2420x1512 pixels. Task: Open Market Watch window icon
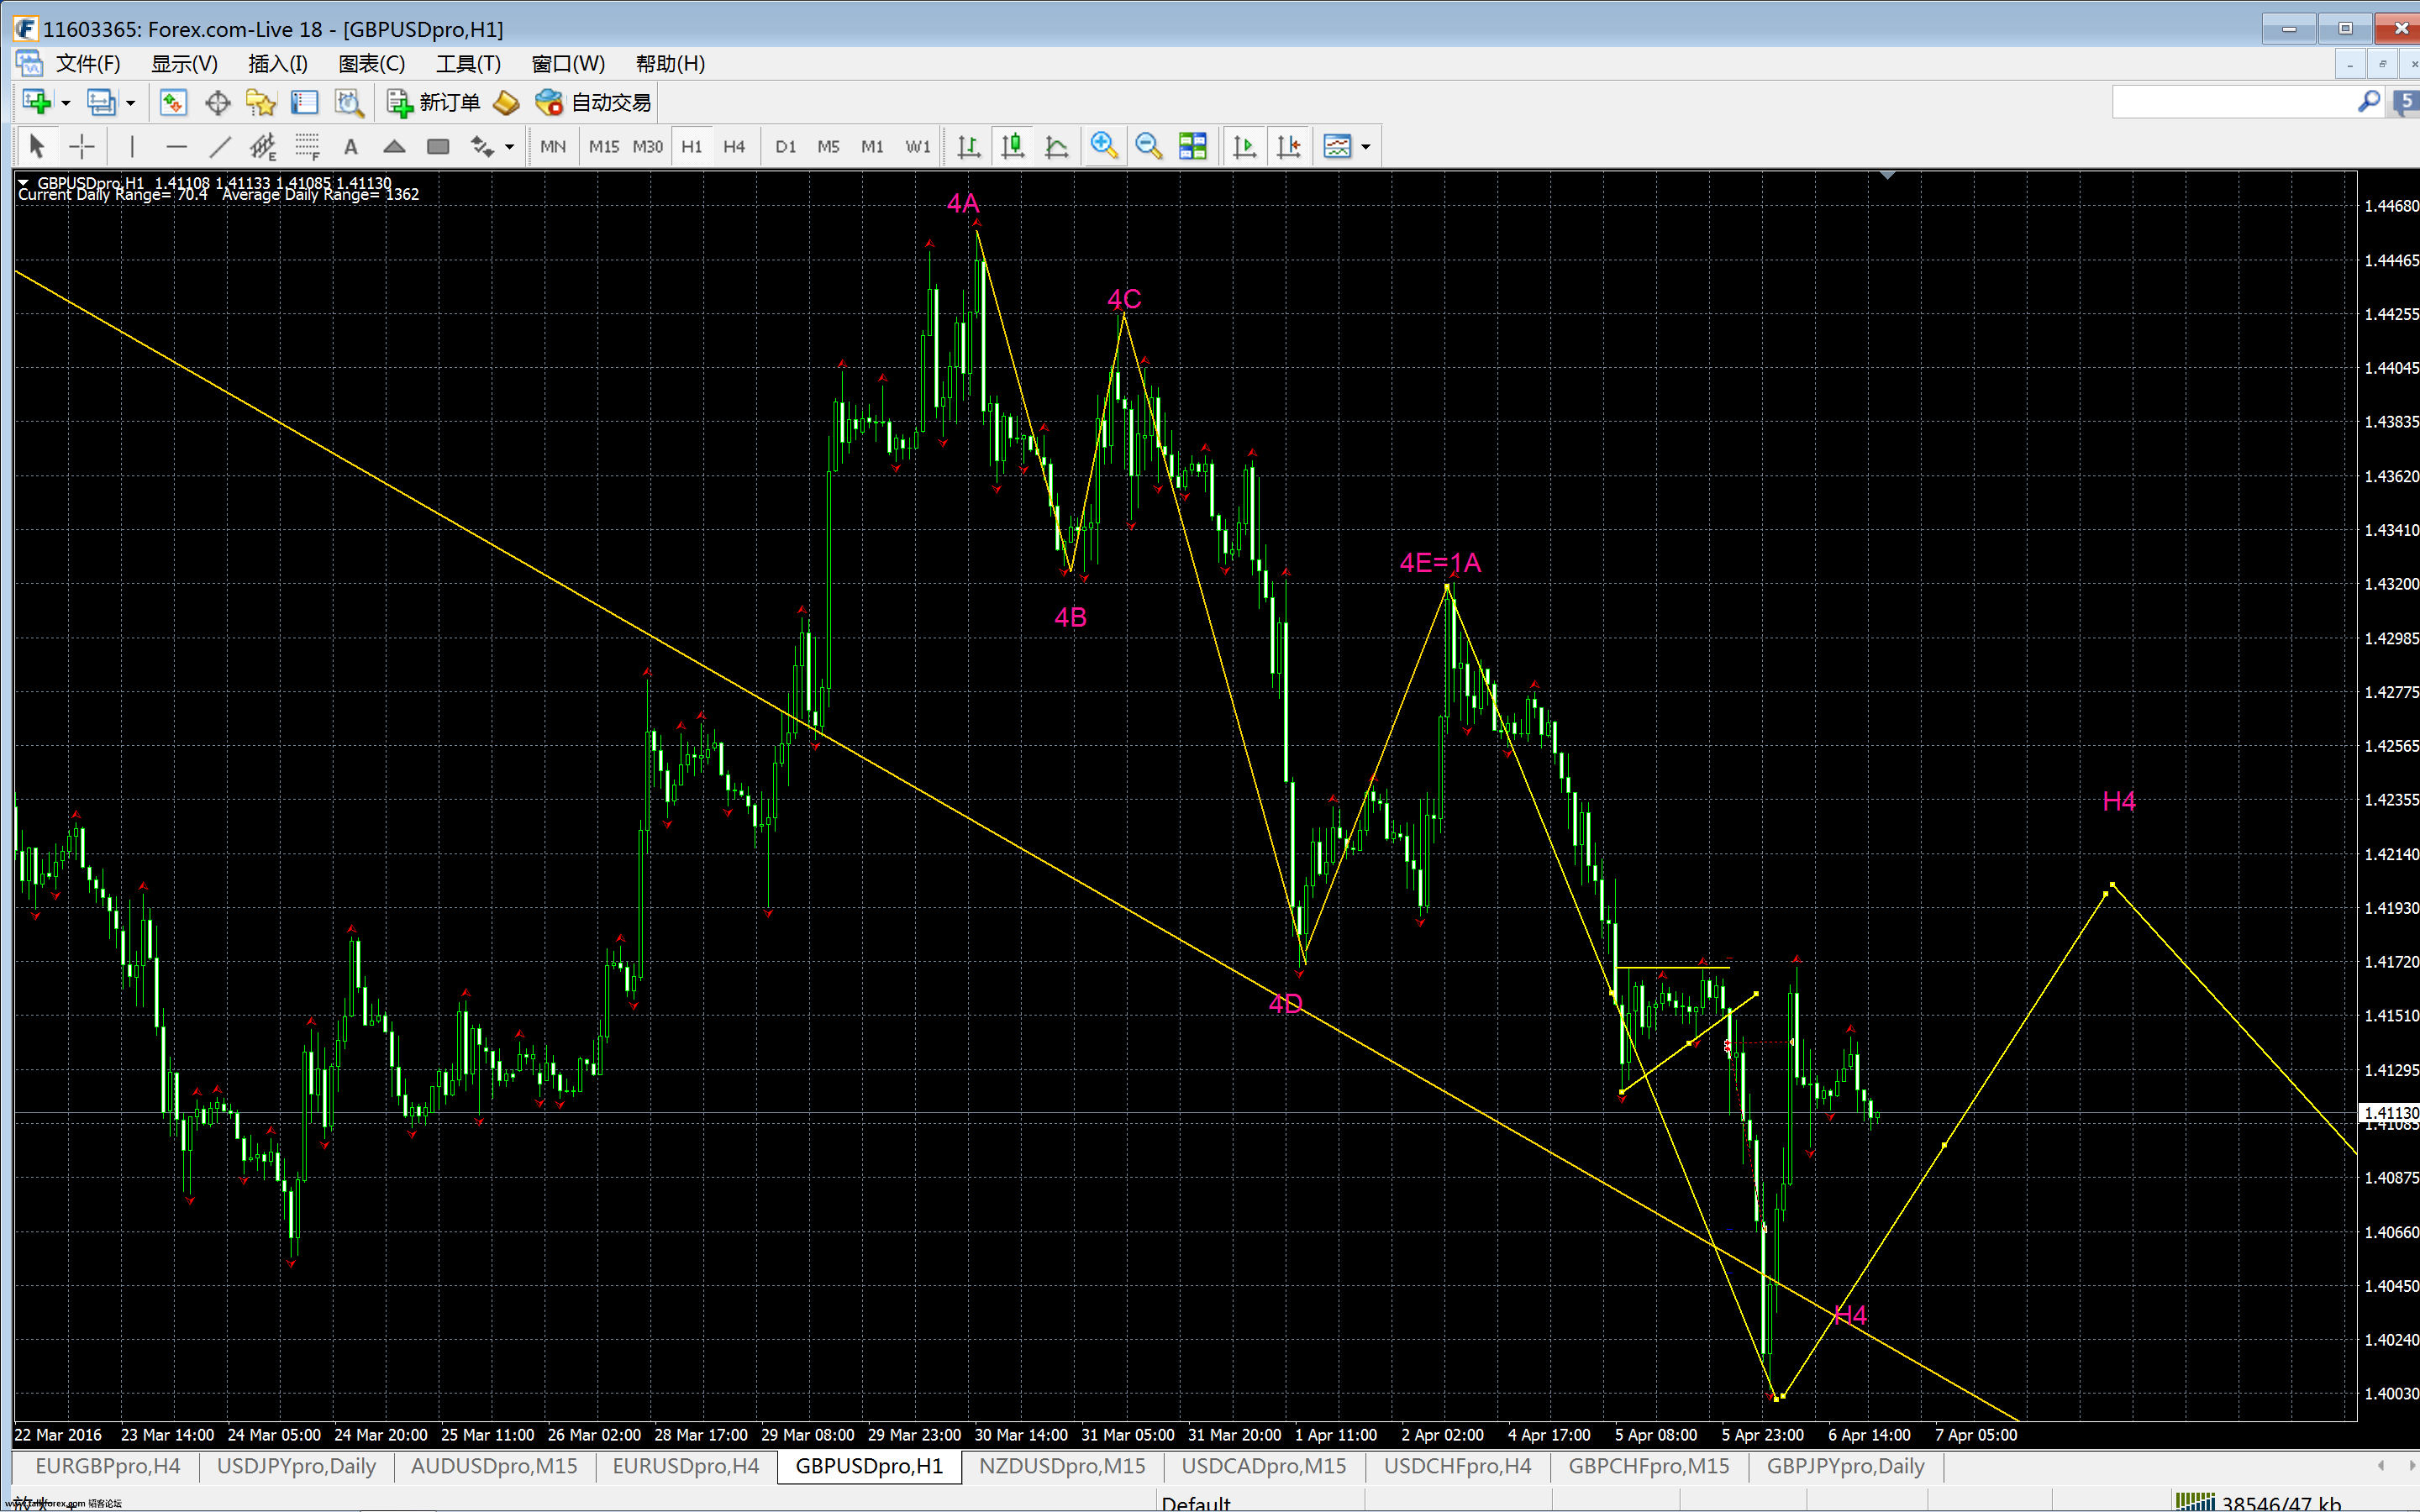pos(173,102)
